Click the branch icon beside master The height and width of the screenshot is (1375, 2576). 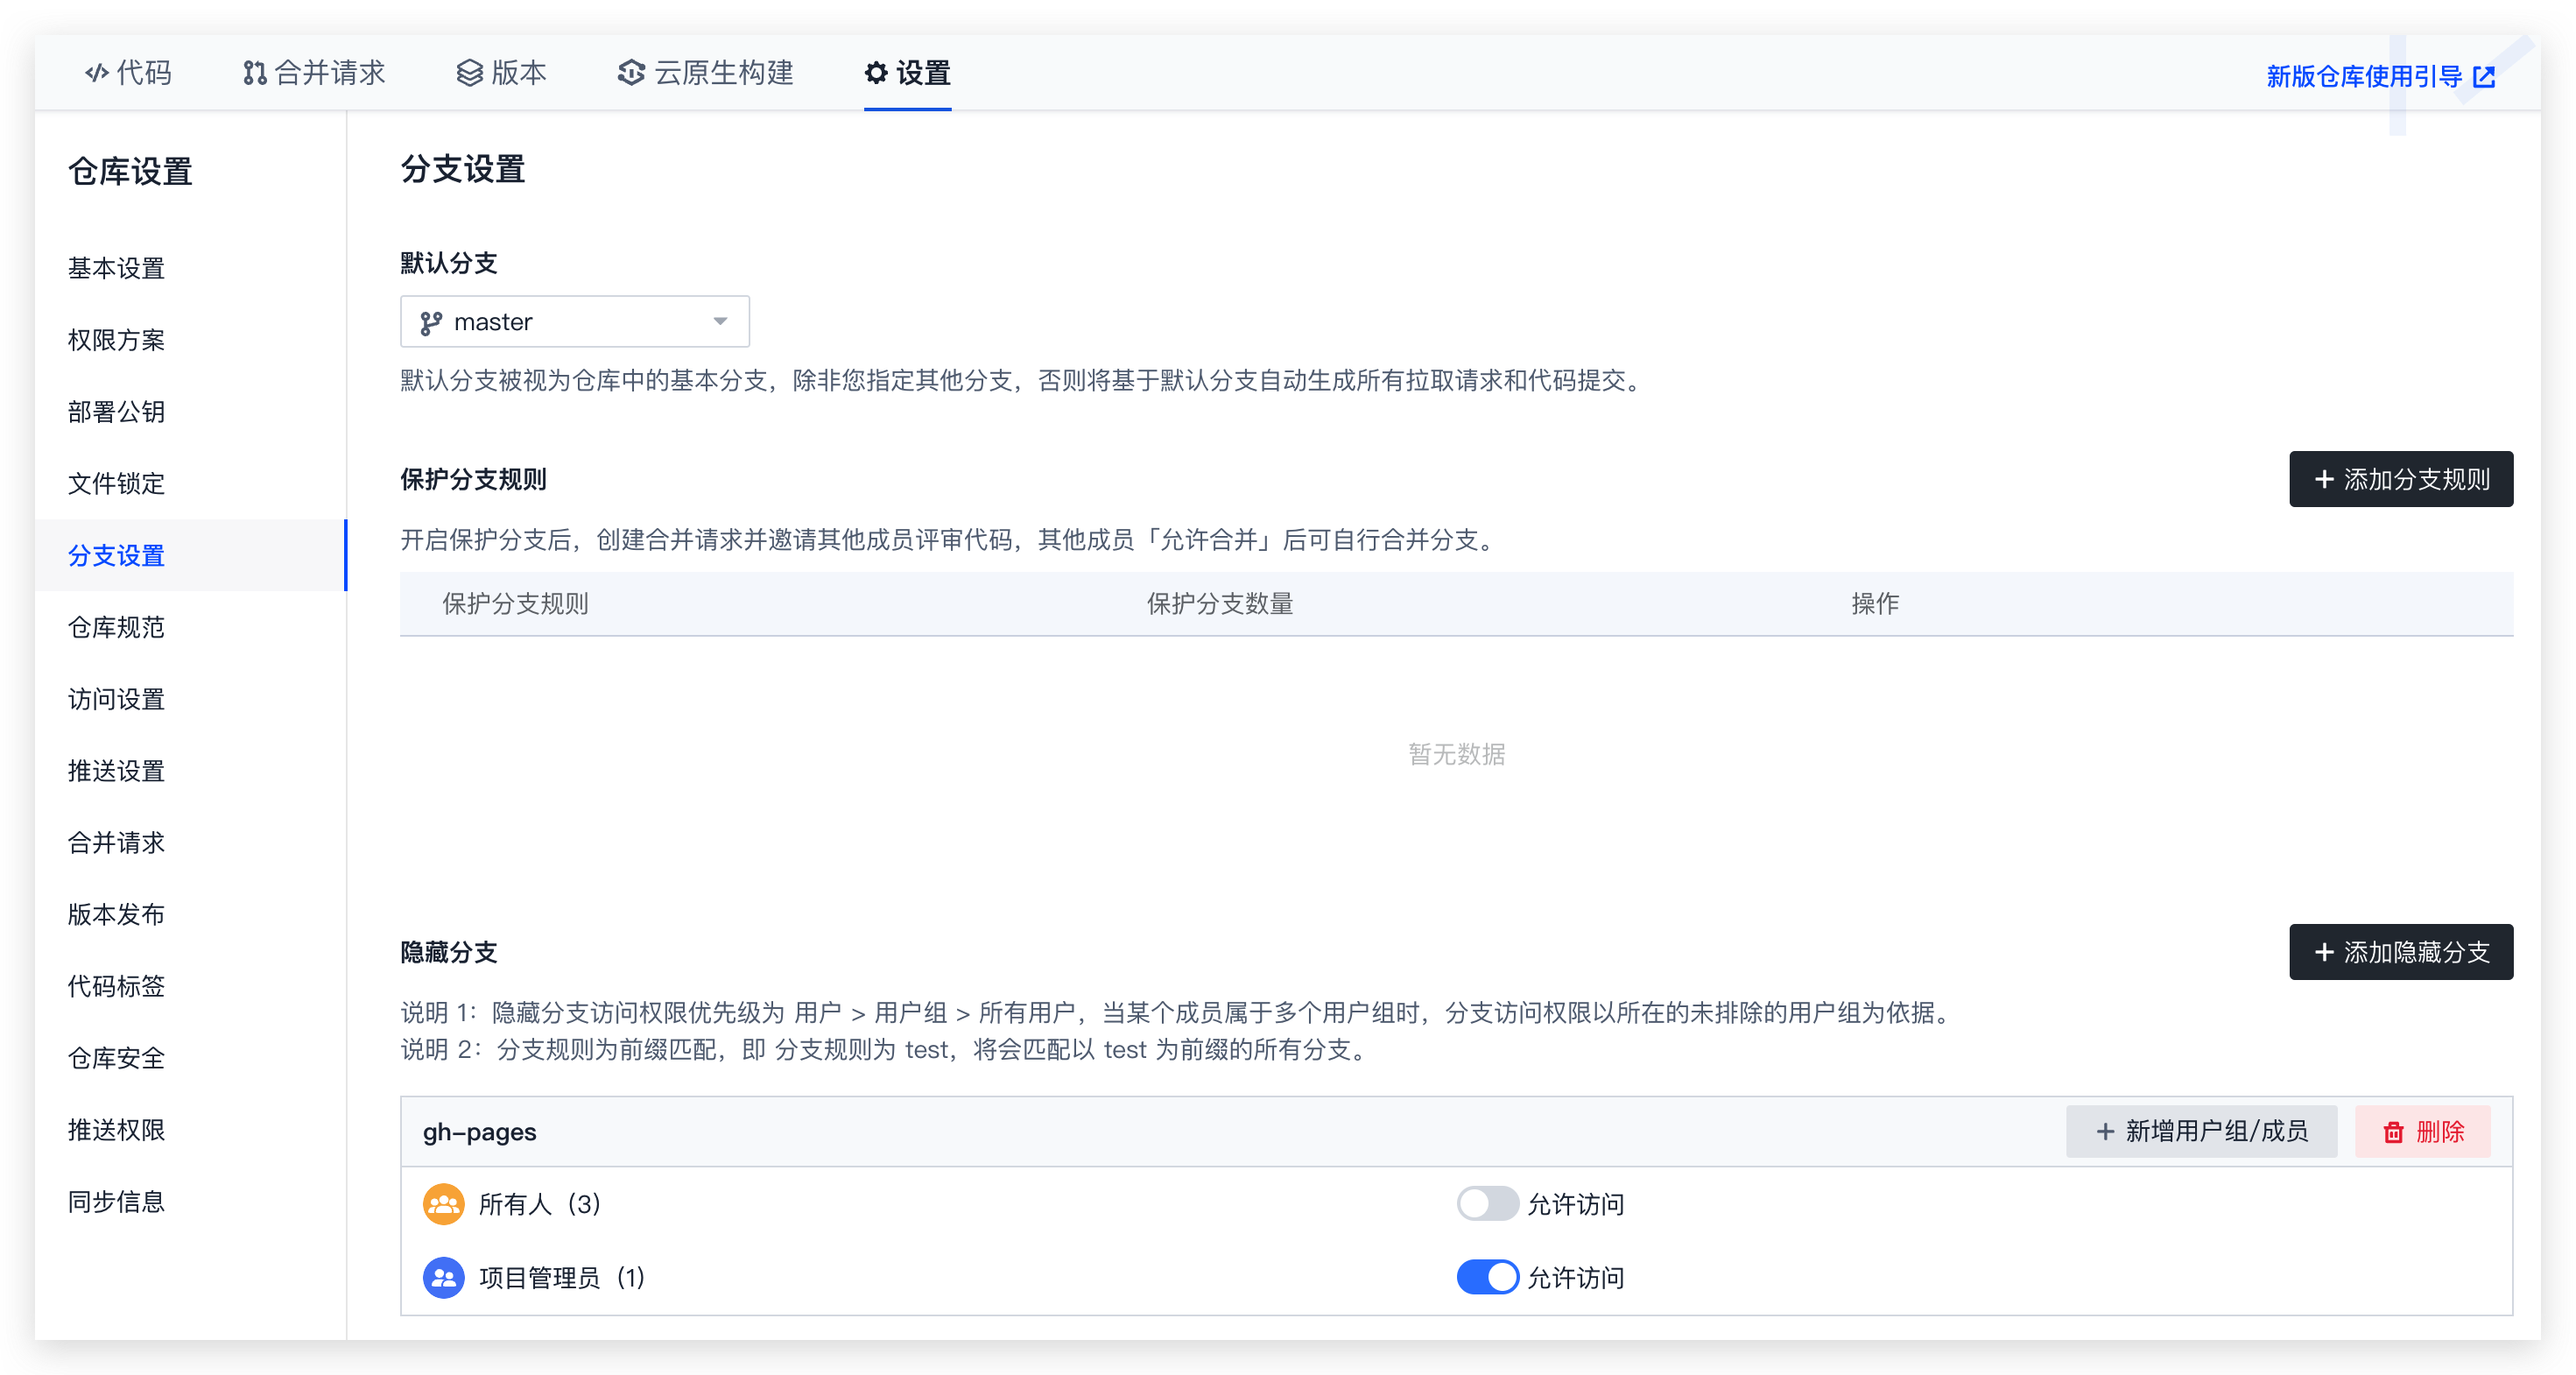pos(431,323)
